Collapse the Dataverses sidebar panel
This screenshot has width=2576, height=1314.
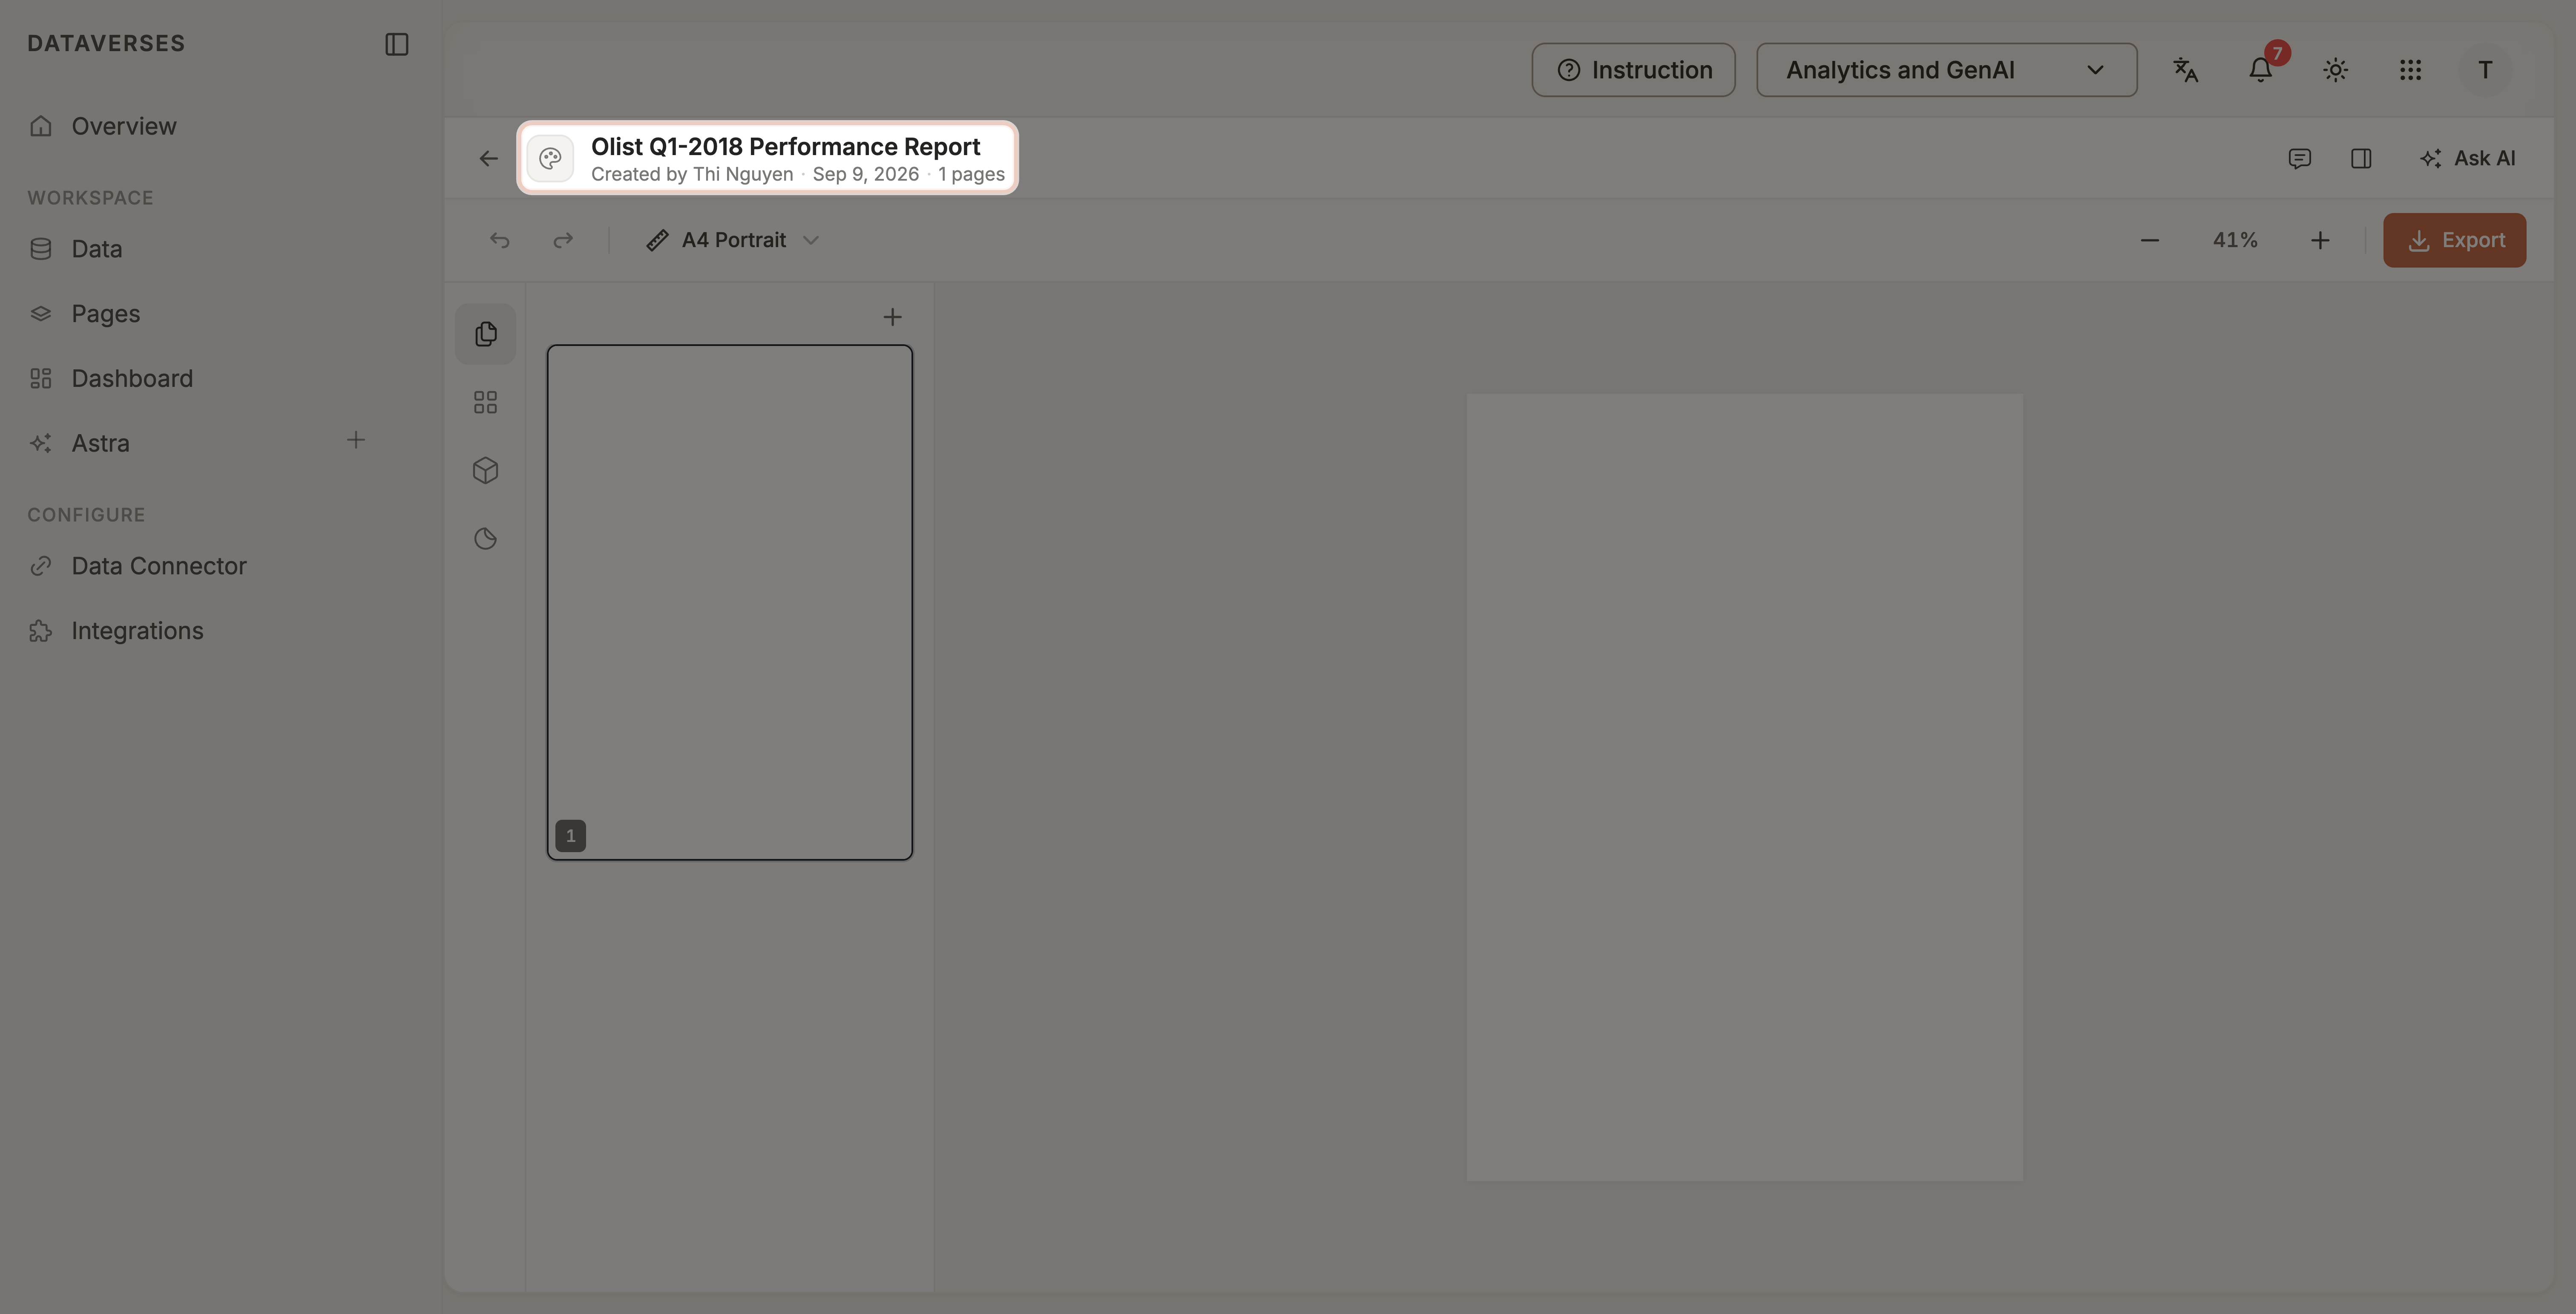tap(397, 44)
